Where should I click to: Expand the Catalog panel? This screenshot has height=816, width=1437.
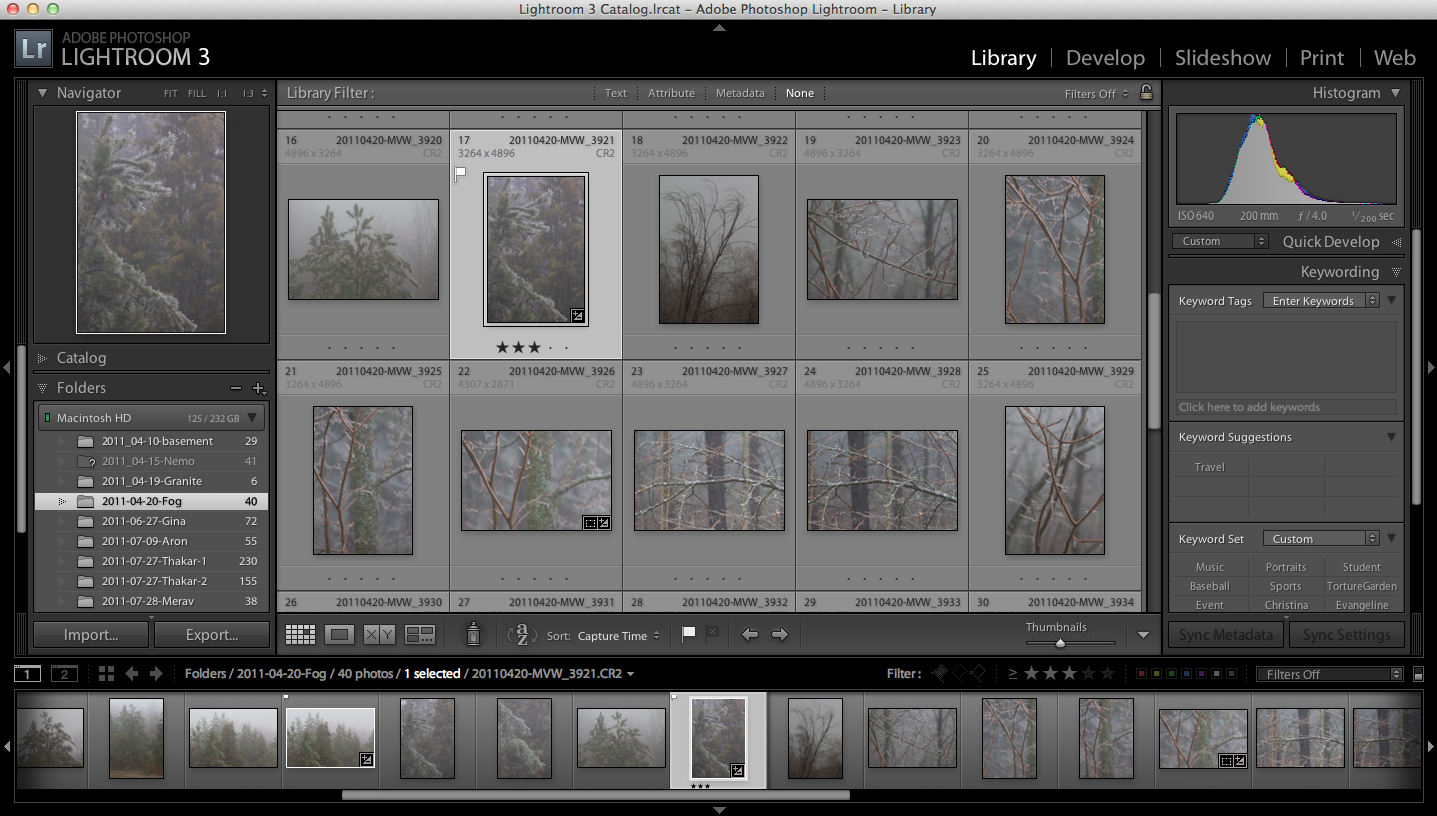click(x=81, y=358)
